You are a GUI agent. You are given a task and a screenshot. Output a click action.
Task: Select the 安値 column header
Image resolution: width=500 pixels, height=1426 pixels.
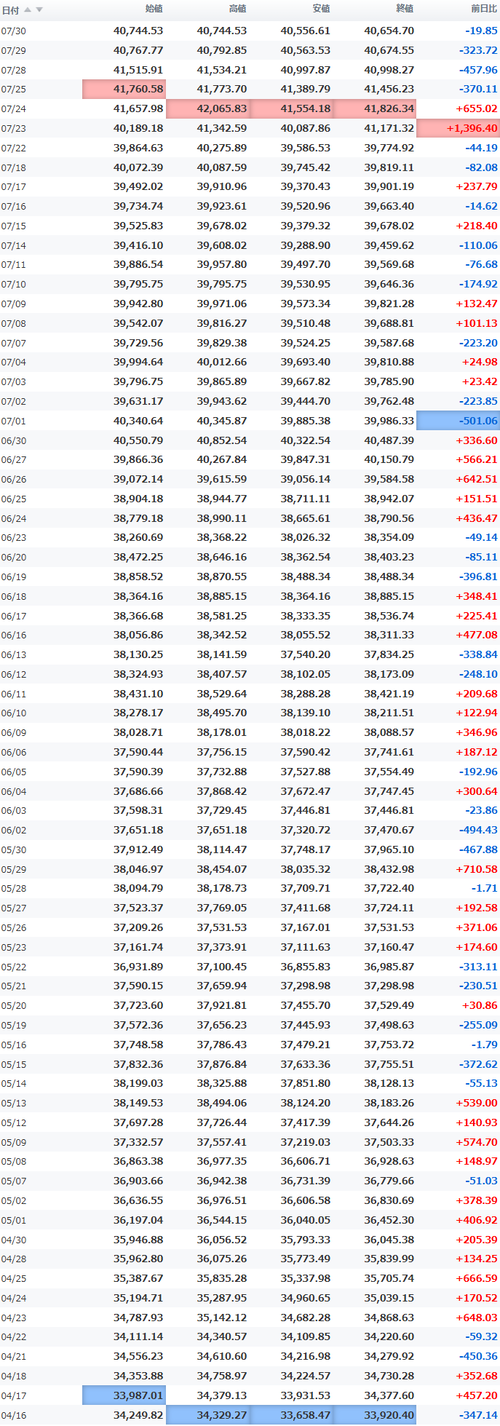(320, 9)
